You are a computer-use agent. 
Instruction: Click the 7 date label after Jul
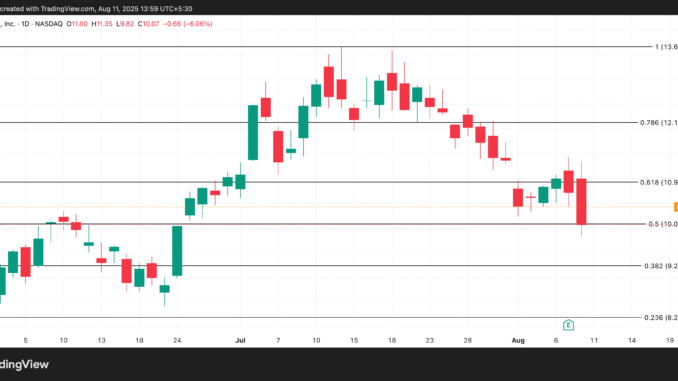(x=278, y=340)
